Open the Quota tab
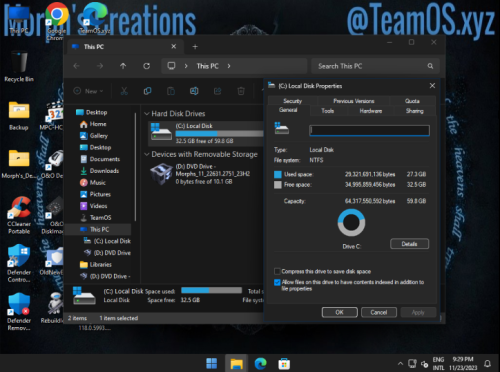The width and height of the screenshot is (500, 372). [x=412, y=101]
